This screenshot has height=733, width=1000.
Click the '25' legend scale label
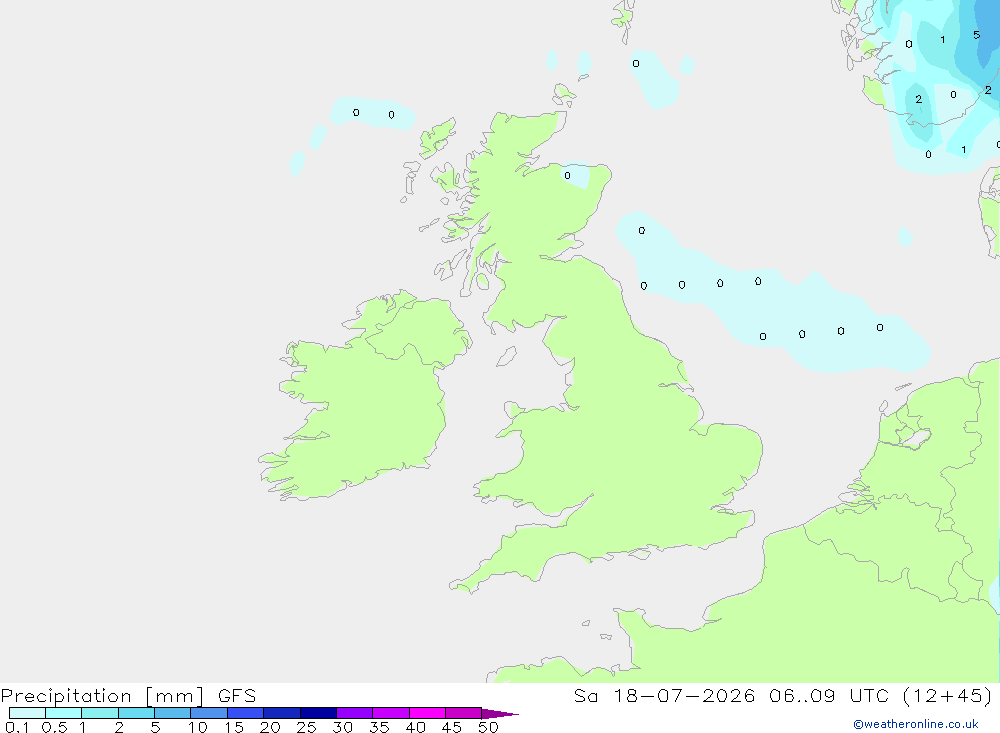[307, 727]
